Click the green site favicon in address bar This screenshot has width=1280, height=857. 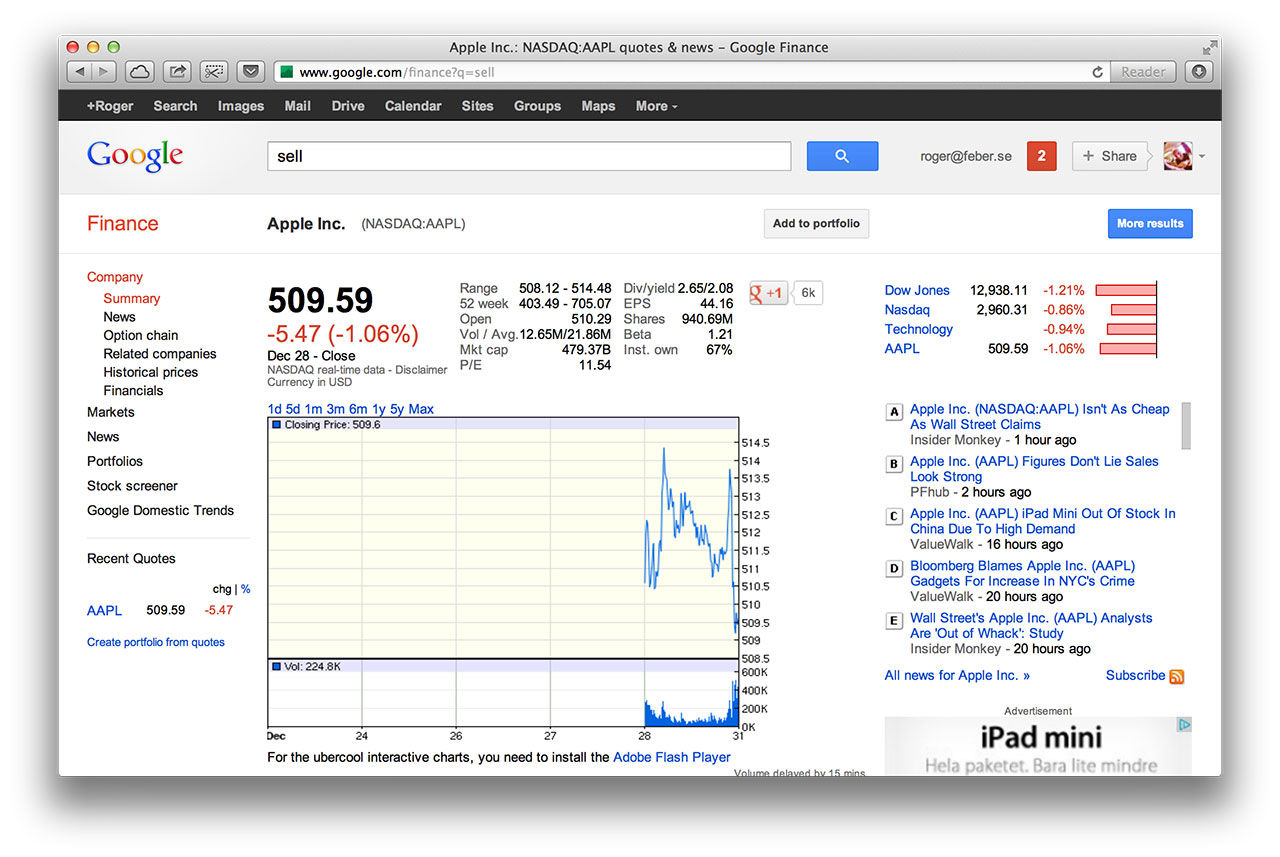click(x=287, y=72)
